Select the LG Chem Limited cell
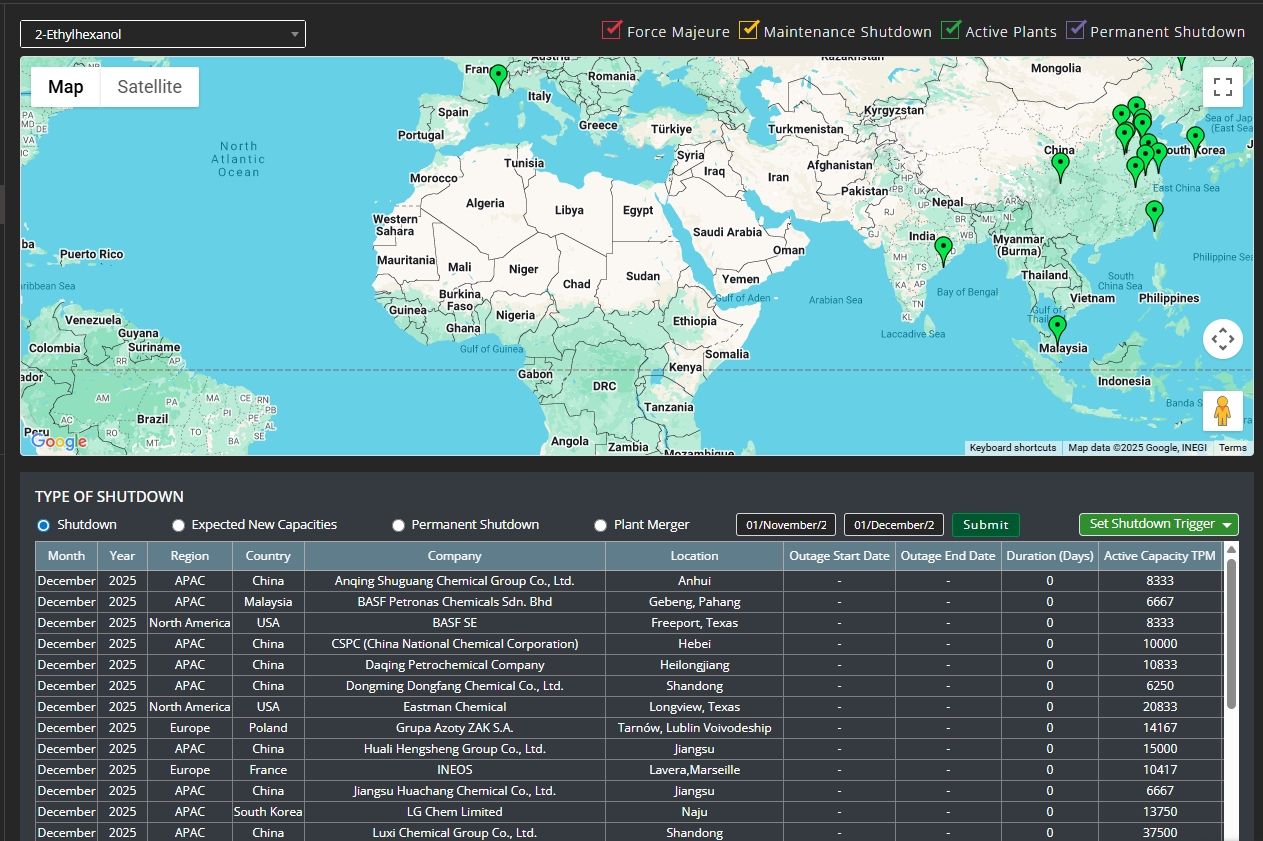This screenshot has height=841, width=1263. tap(455, 812)
